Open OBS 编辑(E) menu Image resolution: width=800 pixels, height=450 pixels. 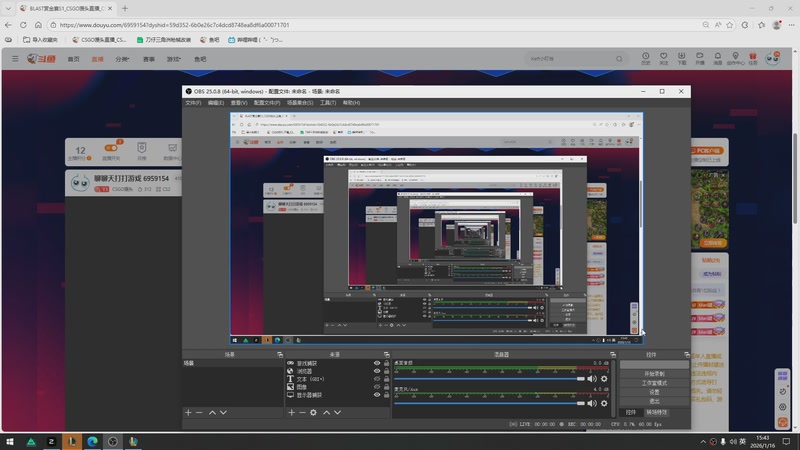point(216,103)
